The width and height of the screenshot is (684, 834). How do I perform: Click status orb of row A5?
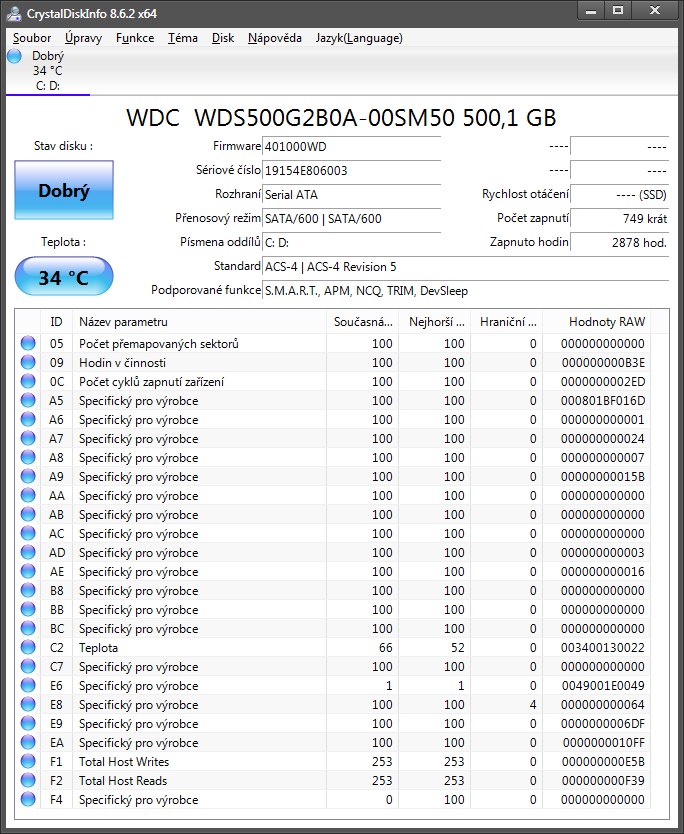pos(28,401)
